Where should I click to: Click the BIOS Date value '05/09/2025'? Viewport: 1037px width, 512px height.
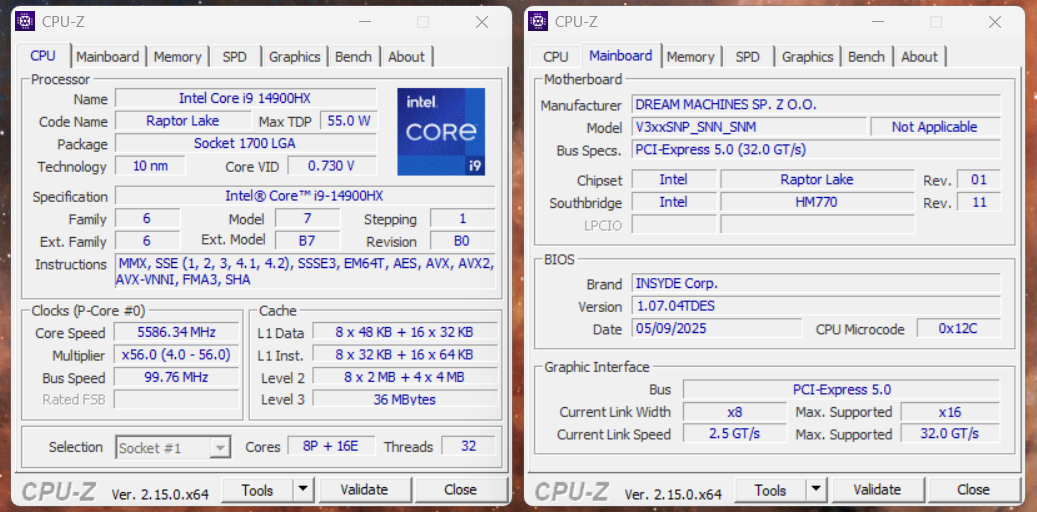coord(717,329)
